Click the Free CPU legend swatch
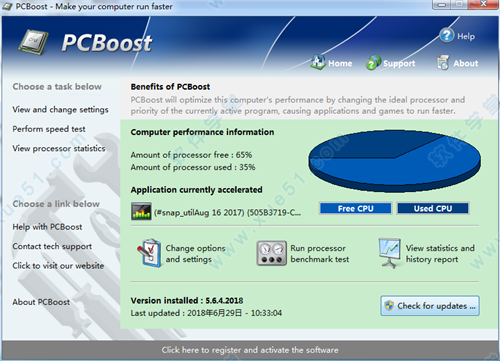Image resolution: width=500 pixels, height=361 pixels. tap(355, 209)
